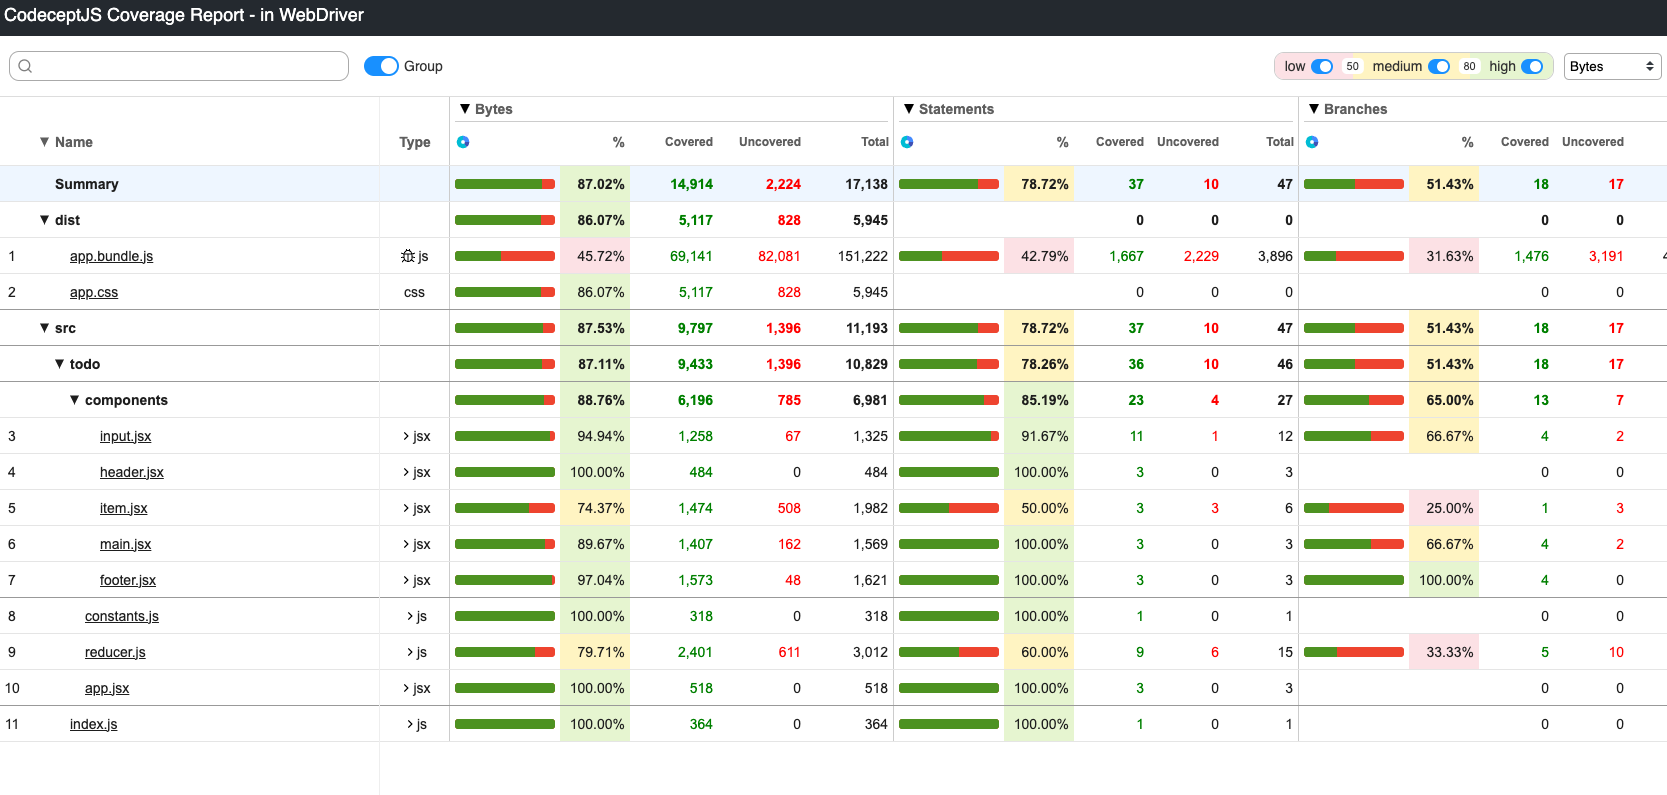Click reducer.js statements percentage 60.00%
This screenshot has width=1667, height=795.
click(1045, 652)
